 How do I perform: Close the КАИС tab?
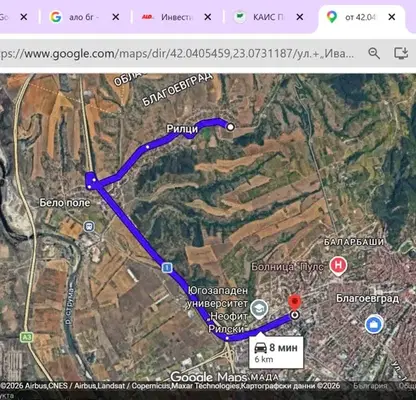point(300,17)
